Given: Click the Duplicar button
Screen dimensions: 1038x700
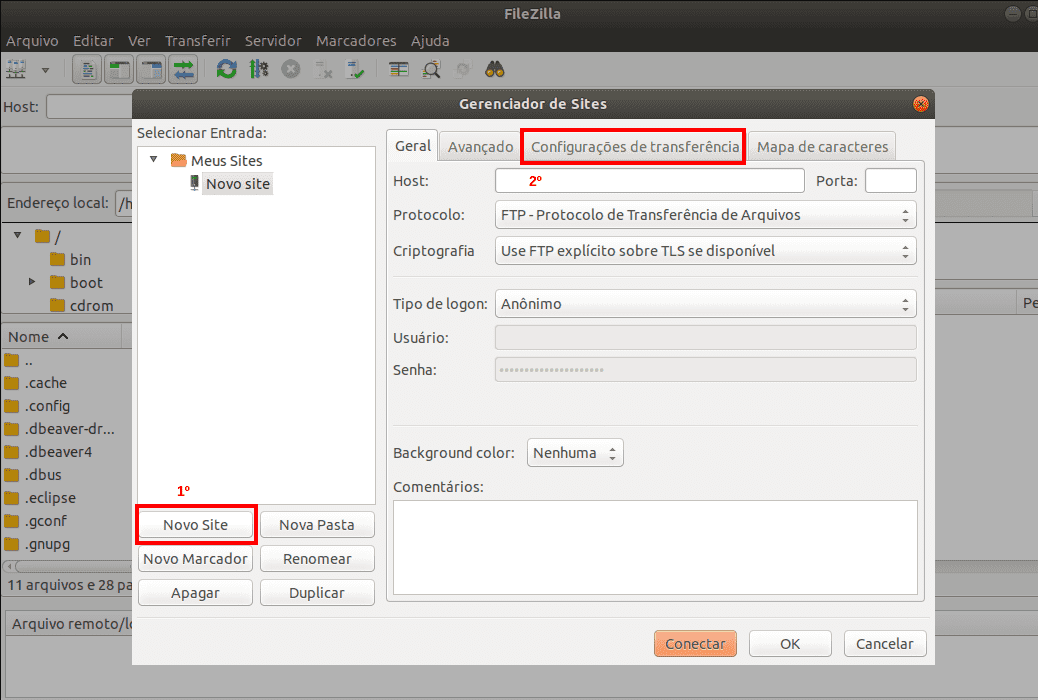Looking at the screenshot, I should [317, 593].
